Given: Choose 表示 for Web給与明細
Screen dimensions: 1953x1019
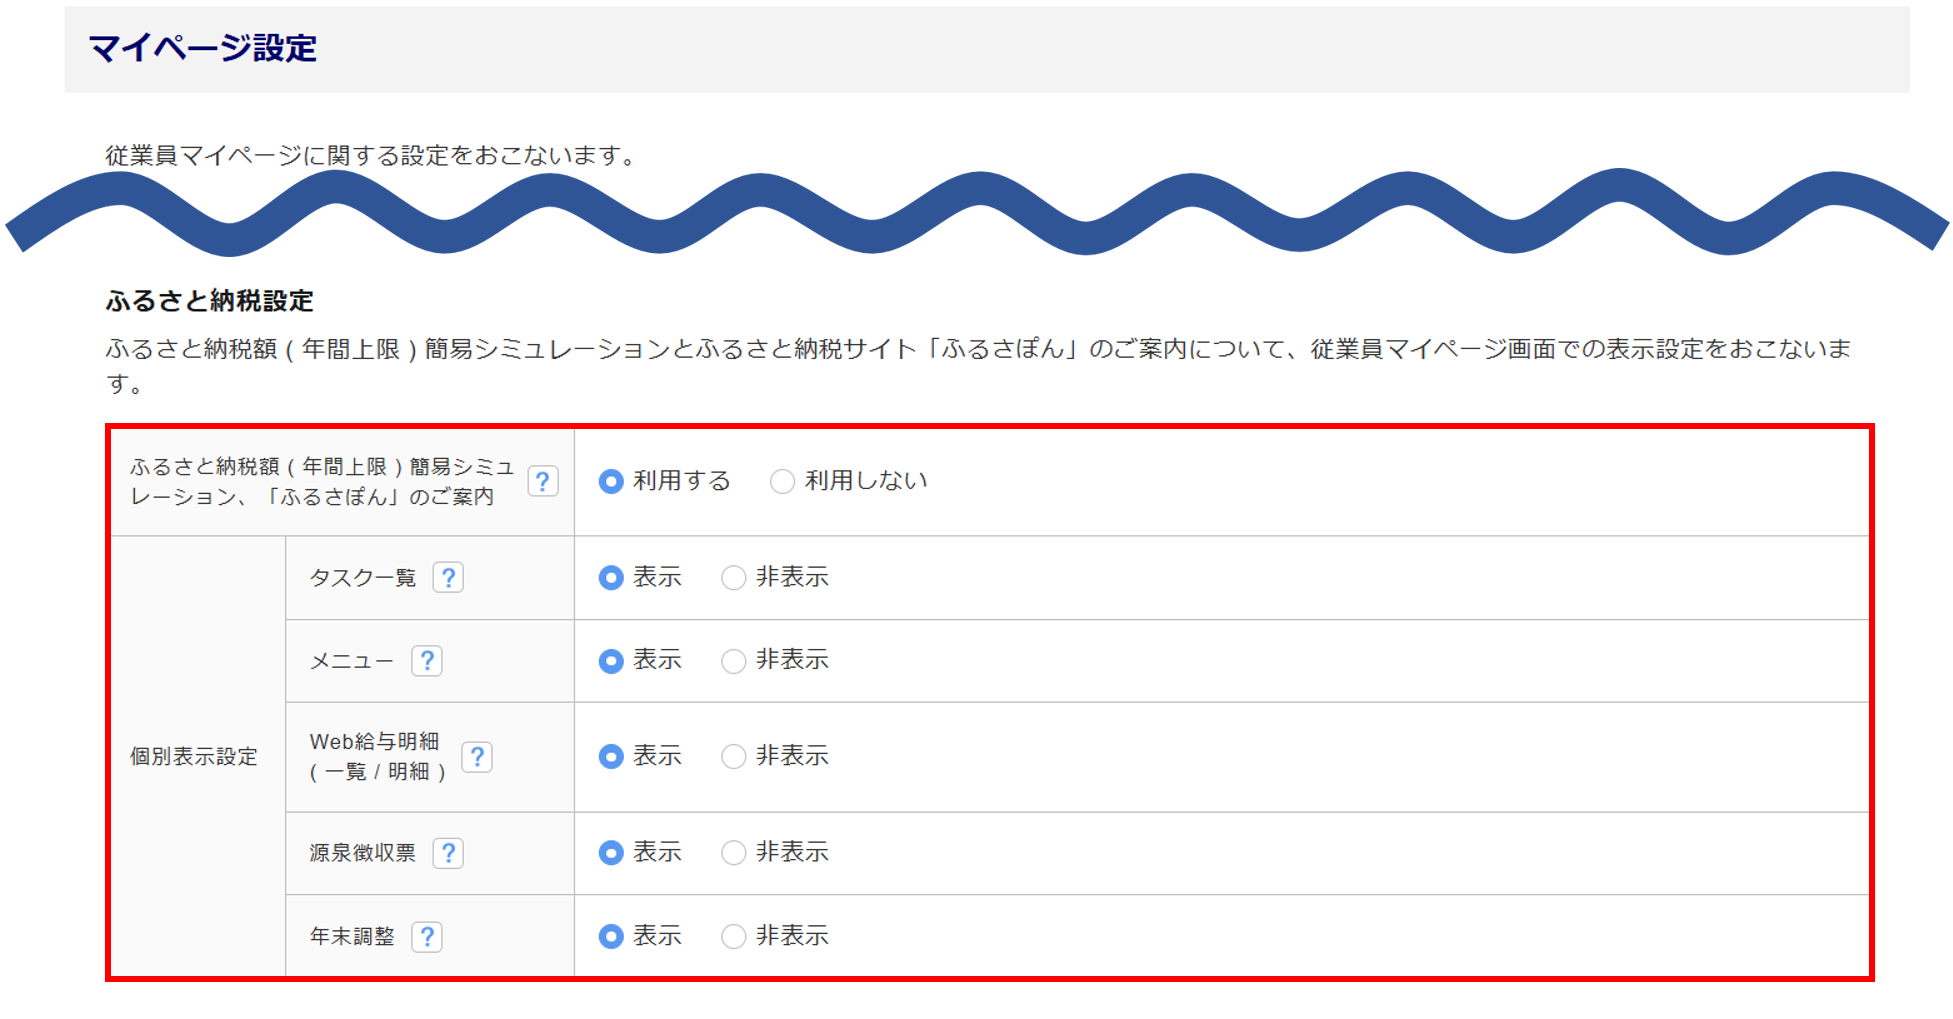Looking at the screenshot, I should pyautogui.click(x=611, y=757).
